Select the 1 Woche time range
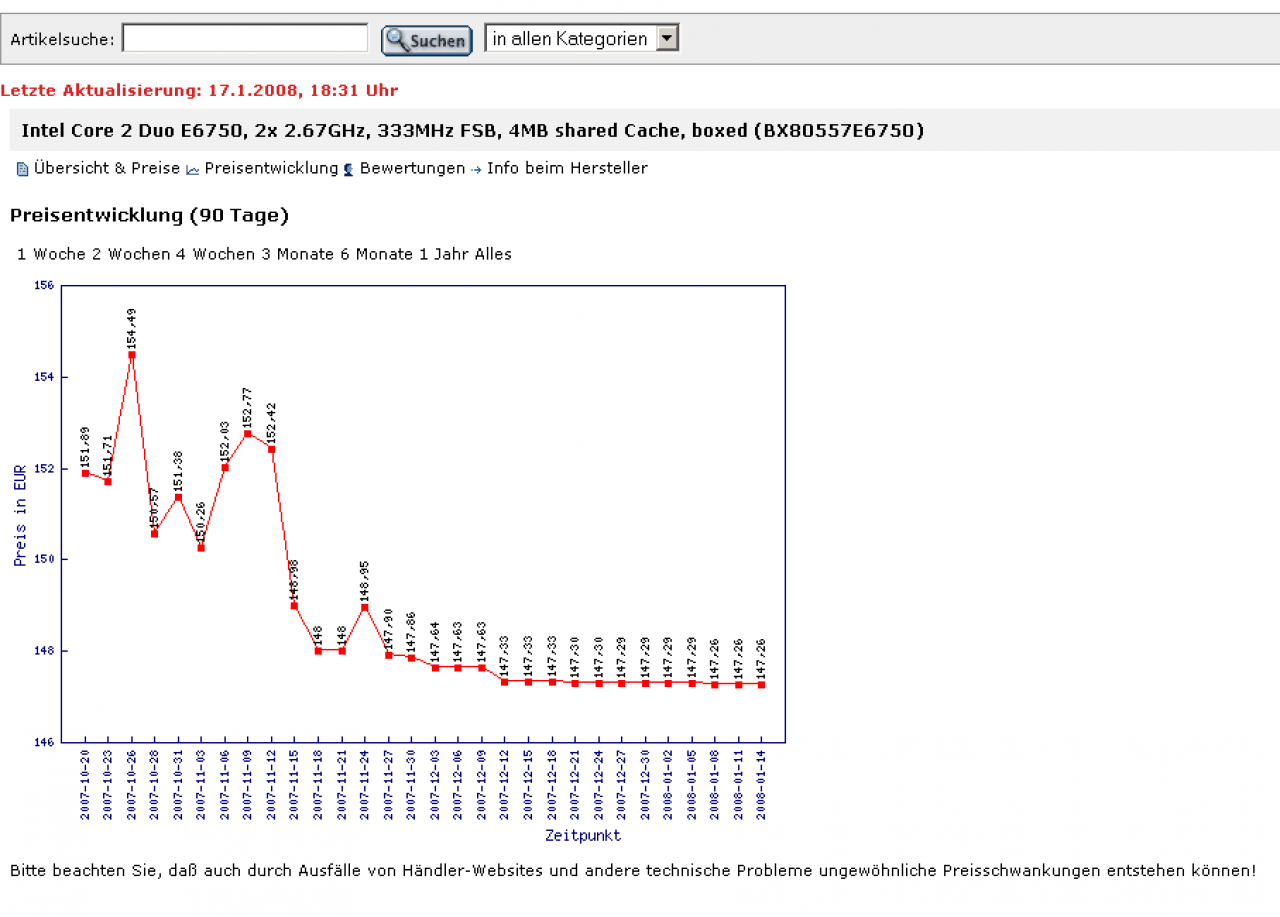Image resolution: width=1280 pixels, height=917 pixels. pyautogui.click(x=52, y=254)
